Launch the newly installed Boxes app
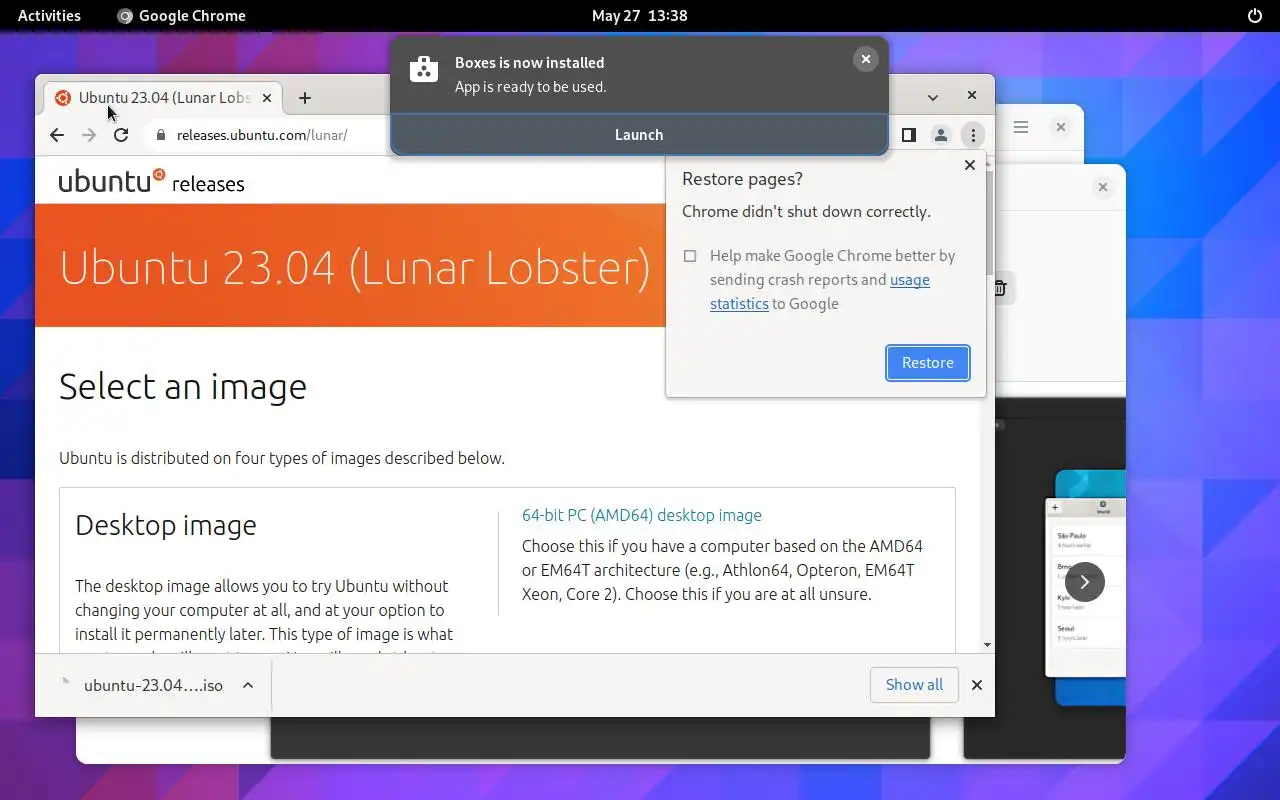This screenshot has width=1280, height=800. click(639, 135)
